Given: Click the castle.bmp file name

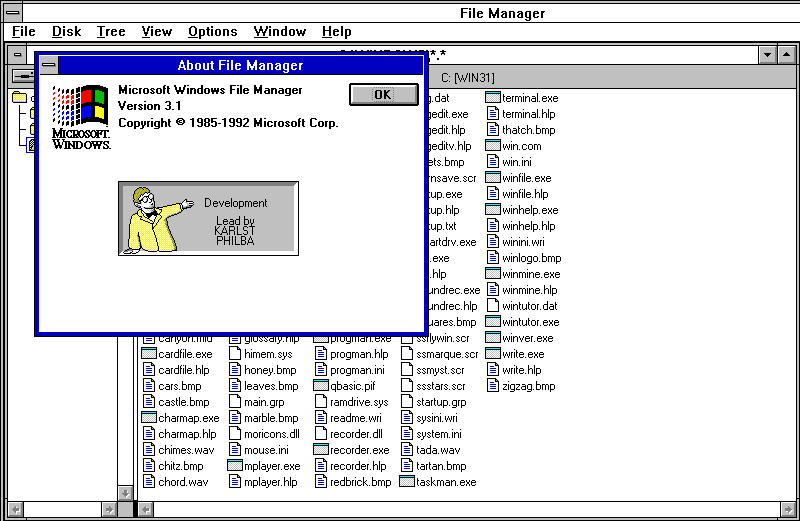Looking at the screenshot, I should pyautogui.click(x=184, y=402).
